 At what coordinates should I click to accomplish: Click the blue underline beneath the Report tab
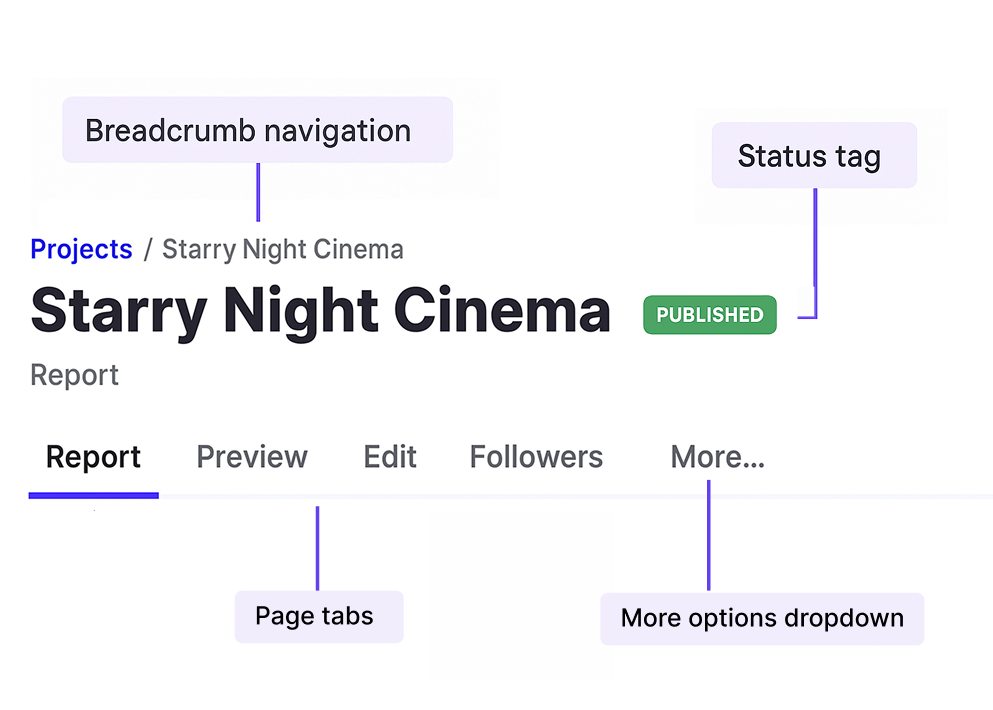click(93, 494)
